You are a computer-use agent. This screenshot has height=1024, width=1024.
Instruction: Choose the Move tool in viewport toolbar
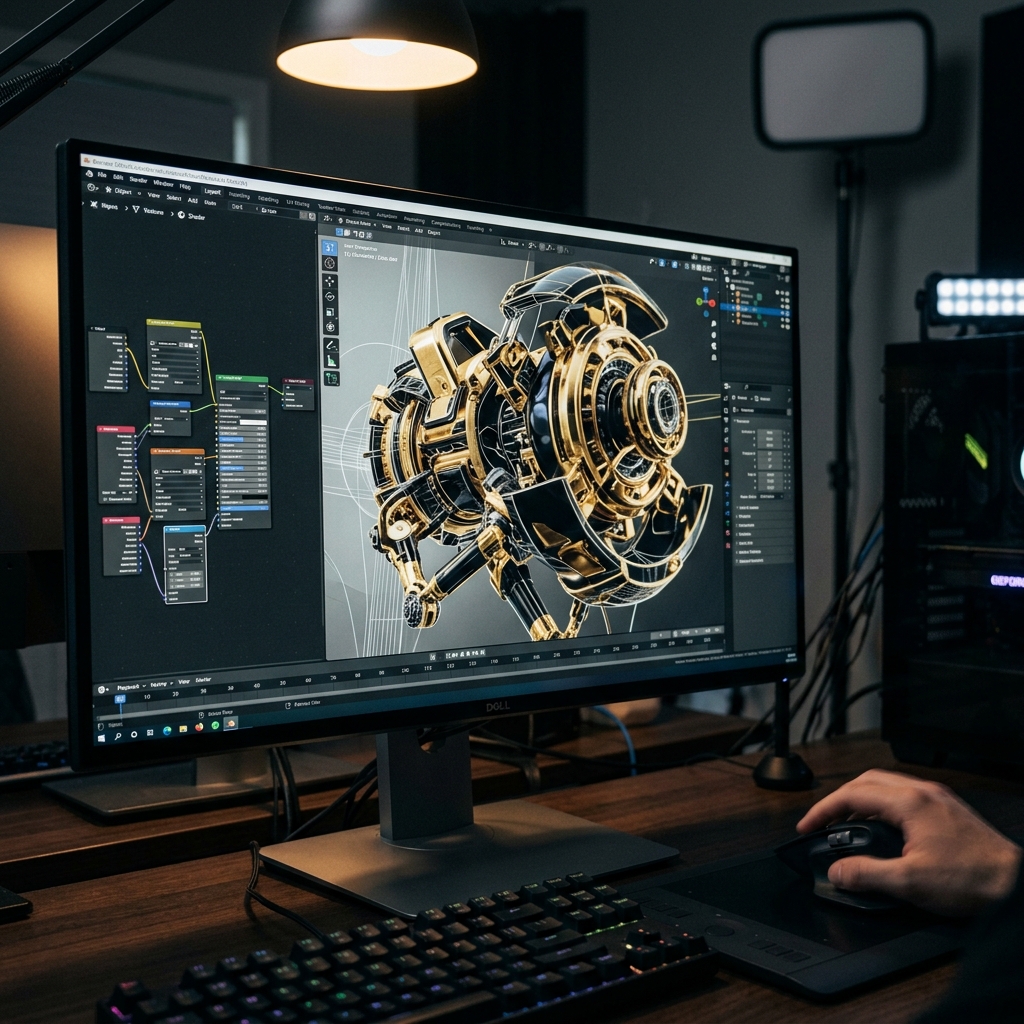tap(330, 281)
